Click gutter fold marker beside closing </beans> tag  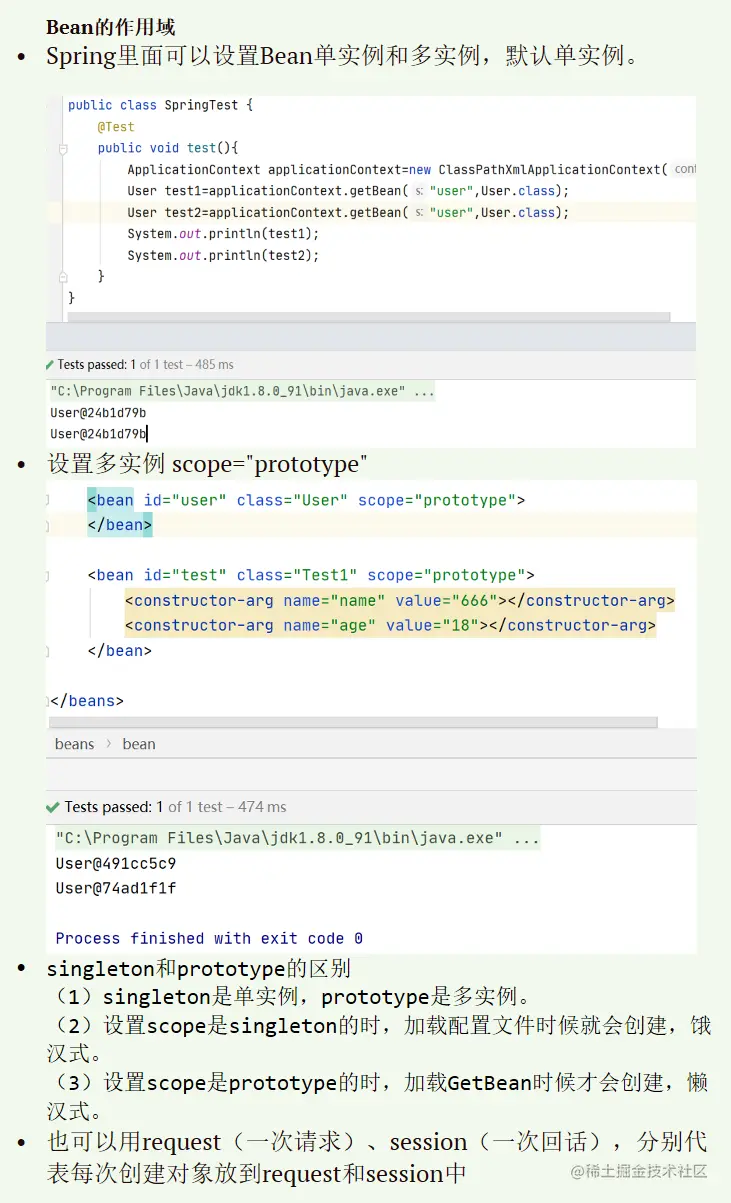click(48, 701)
